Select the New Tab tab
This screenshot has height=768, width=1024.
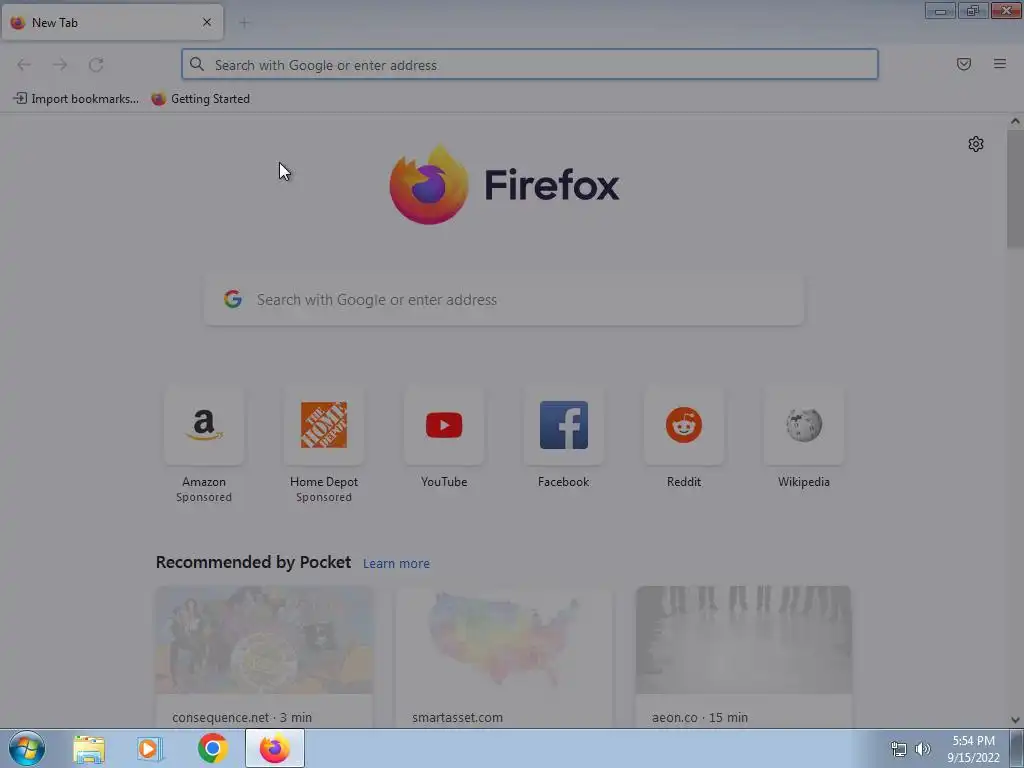112,22
